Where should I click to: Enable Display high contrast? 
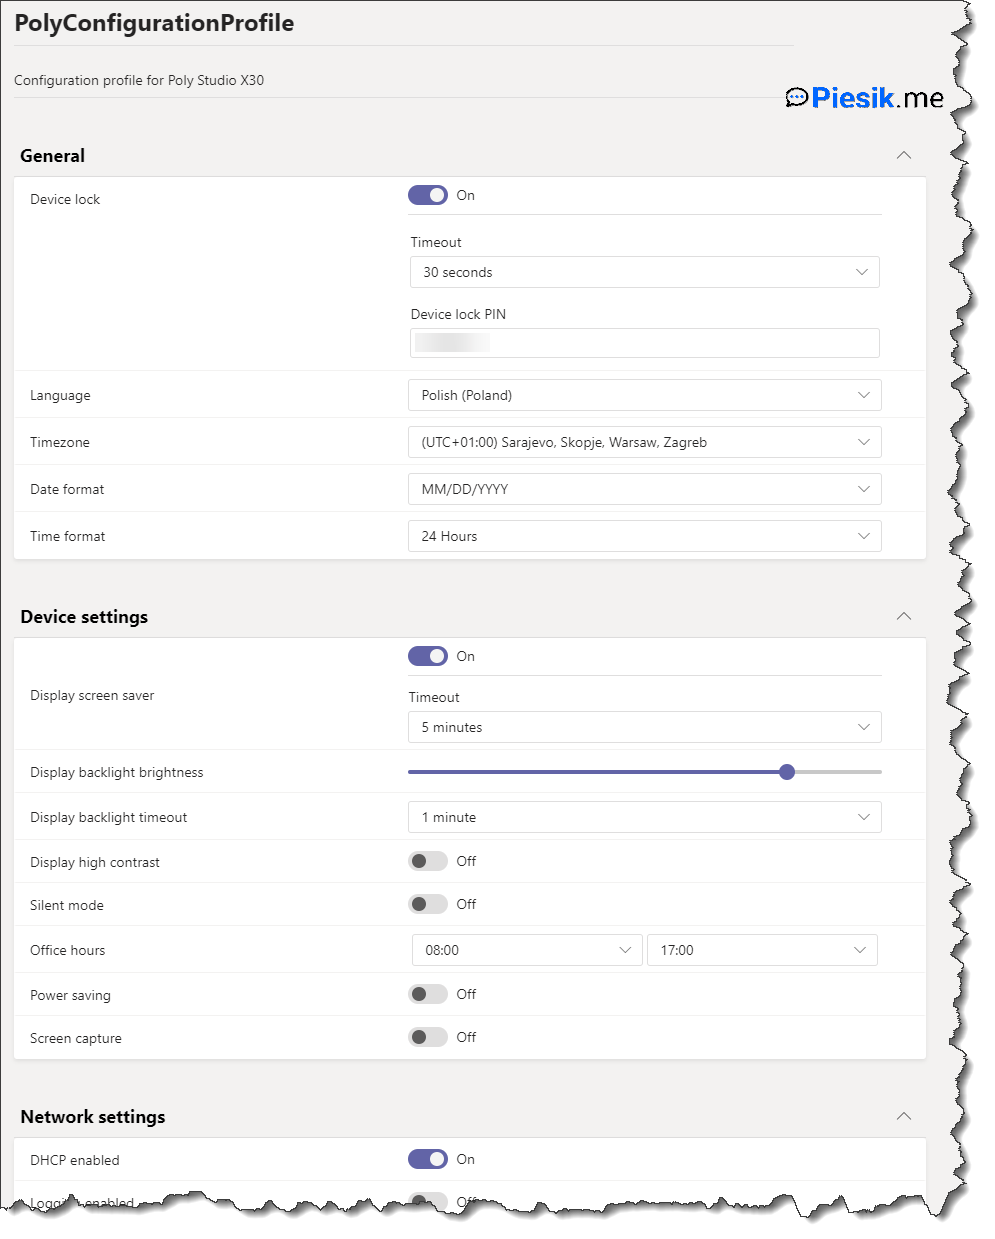(428, 861)
